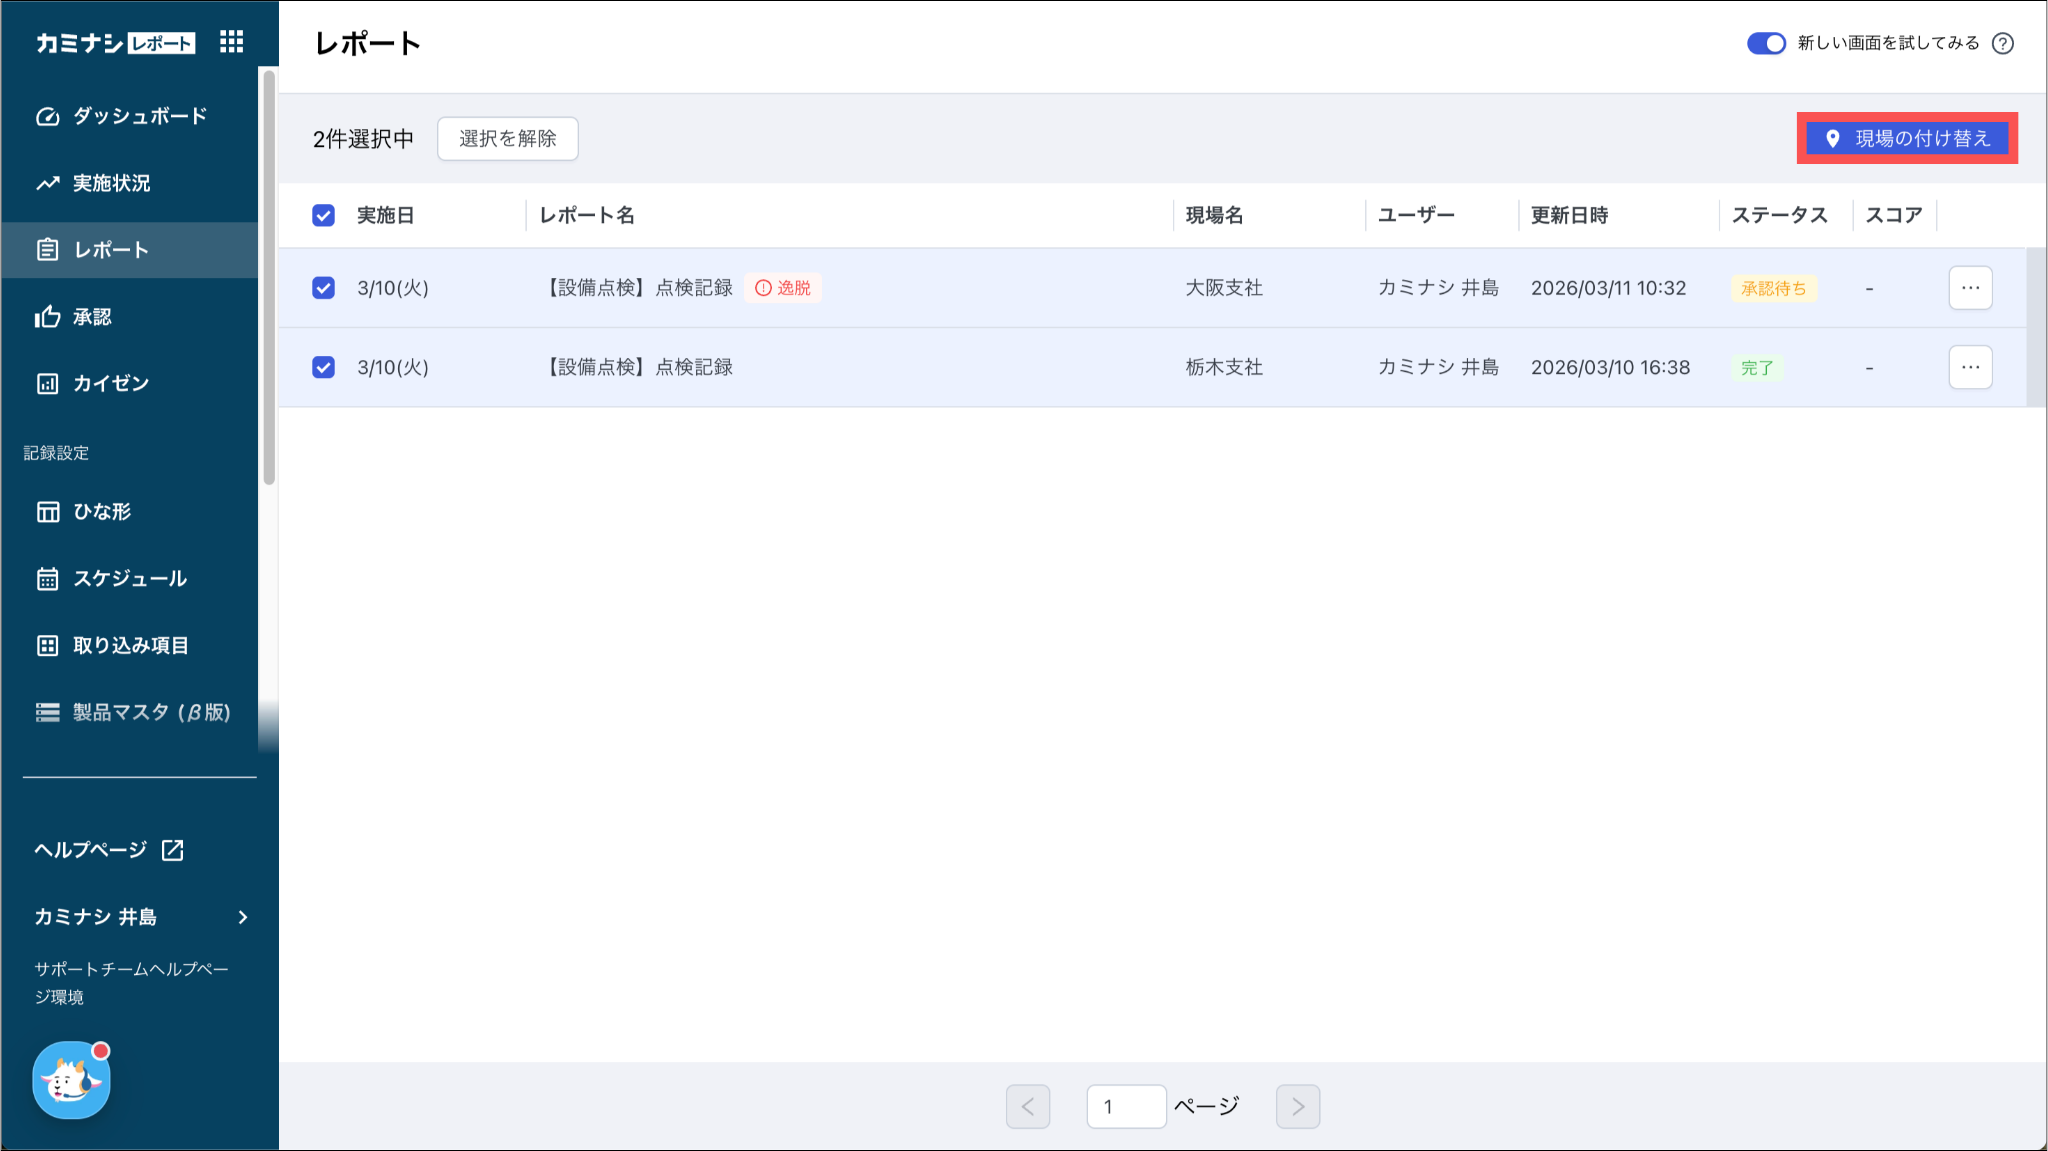Open the app switcher grid icon
The height and width of the screenshot is (1151, 2048).
point(231,42)
